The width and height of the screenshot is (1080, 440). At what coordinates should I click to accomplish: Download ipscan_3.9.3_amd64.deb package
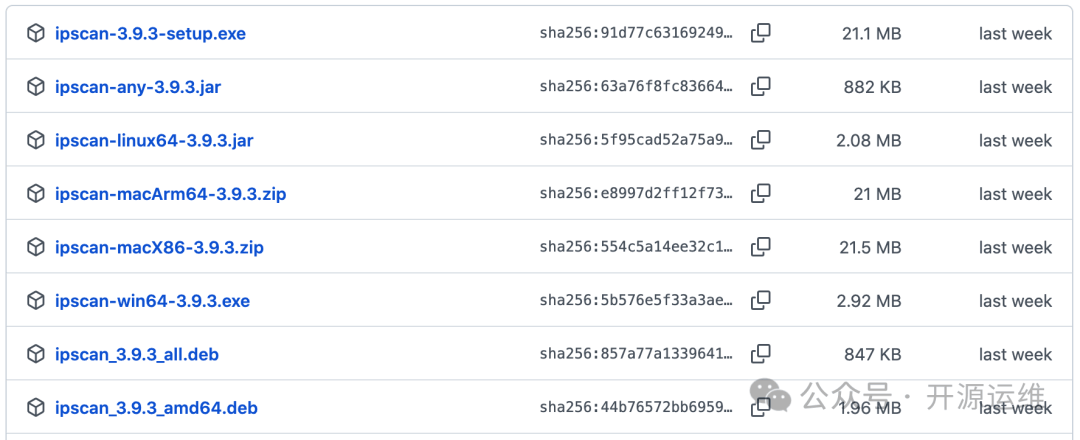156,408
